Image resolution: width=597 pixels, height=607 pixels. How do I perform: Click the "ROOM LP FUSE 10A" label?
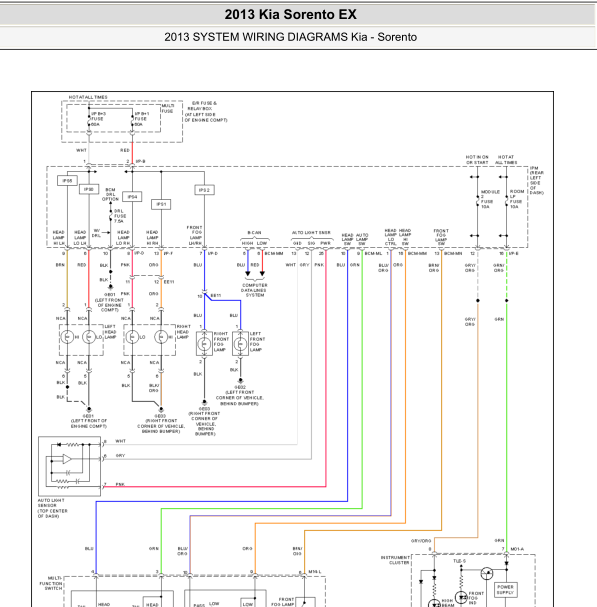(517, 199)
